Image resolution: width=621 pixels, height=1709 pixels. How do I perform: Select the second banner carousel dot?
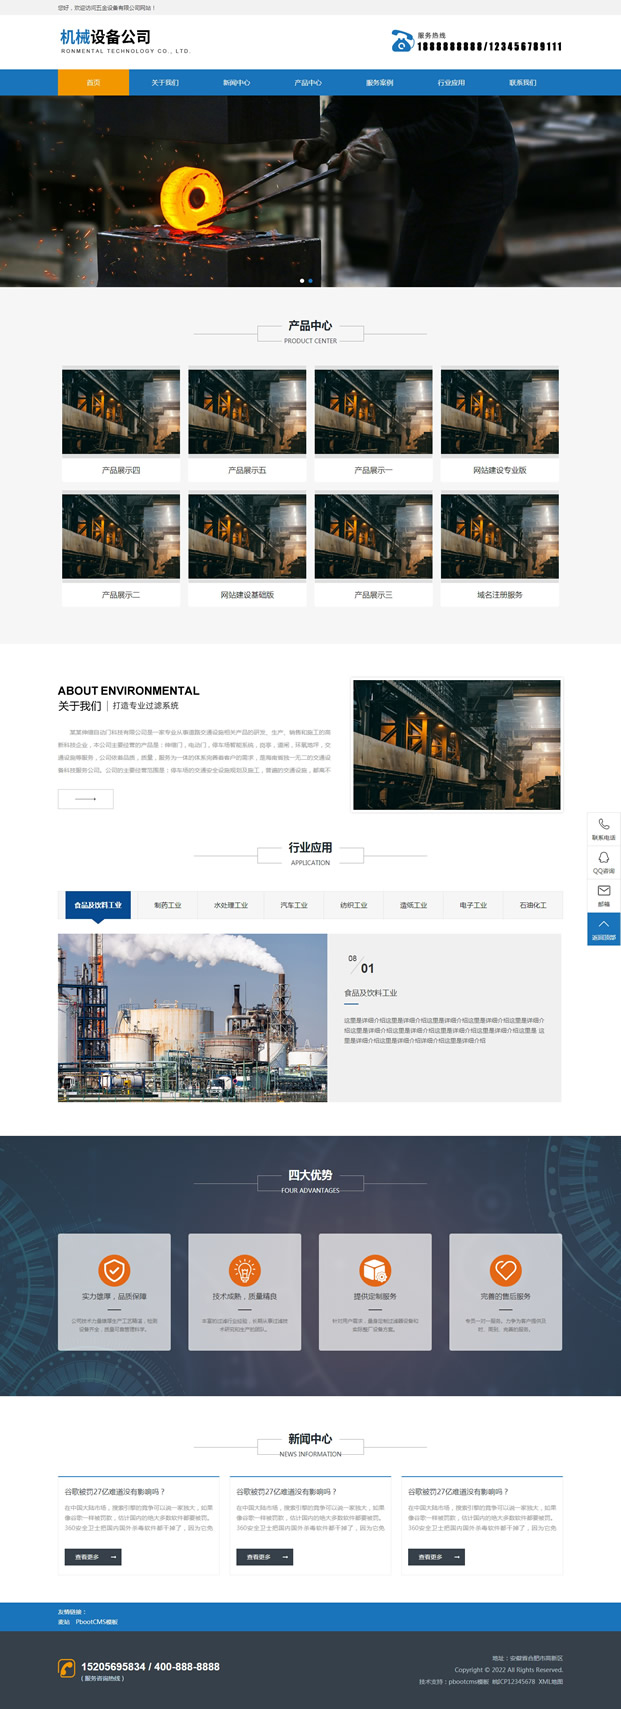(x=310, y=281)
